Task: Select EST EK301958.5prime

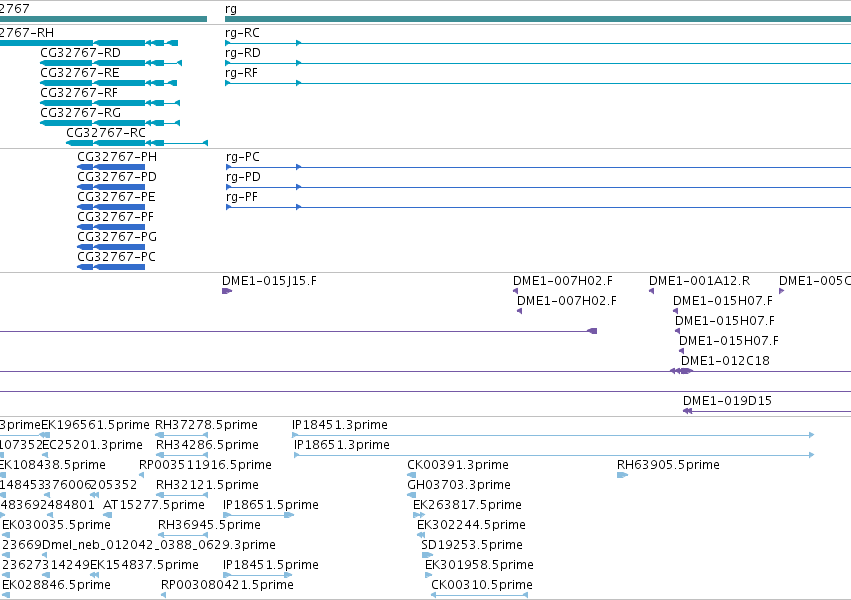Action: [x=429, y=575]
